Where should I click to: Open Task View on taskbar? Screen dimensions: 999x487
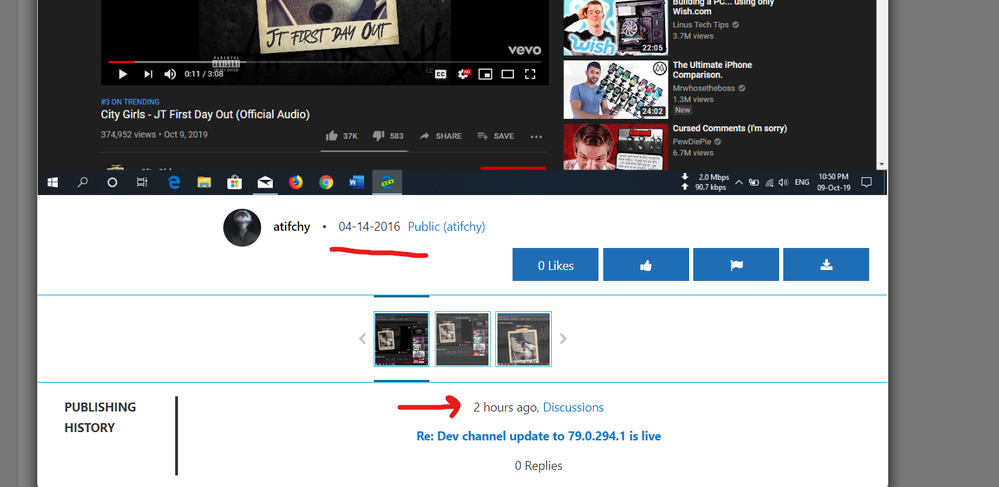(142, 182)
